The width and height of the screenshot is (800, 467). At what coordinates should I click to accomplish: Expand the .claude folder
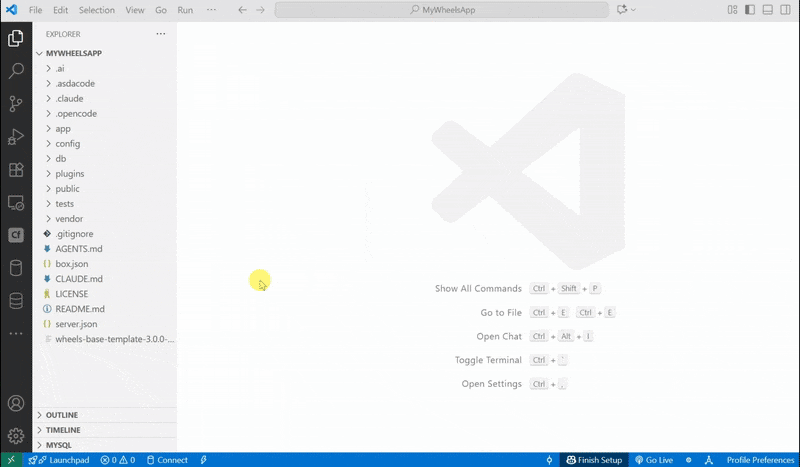[105, 99]
